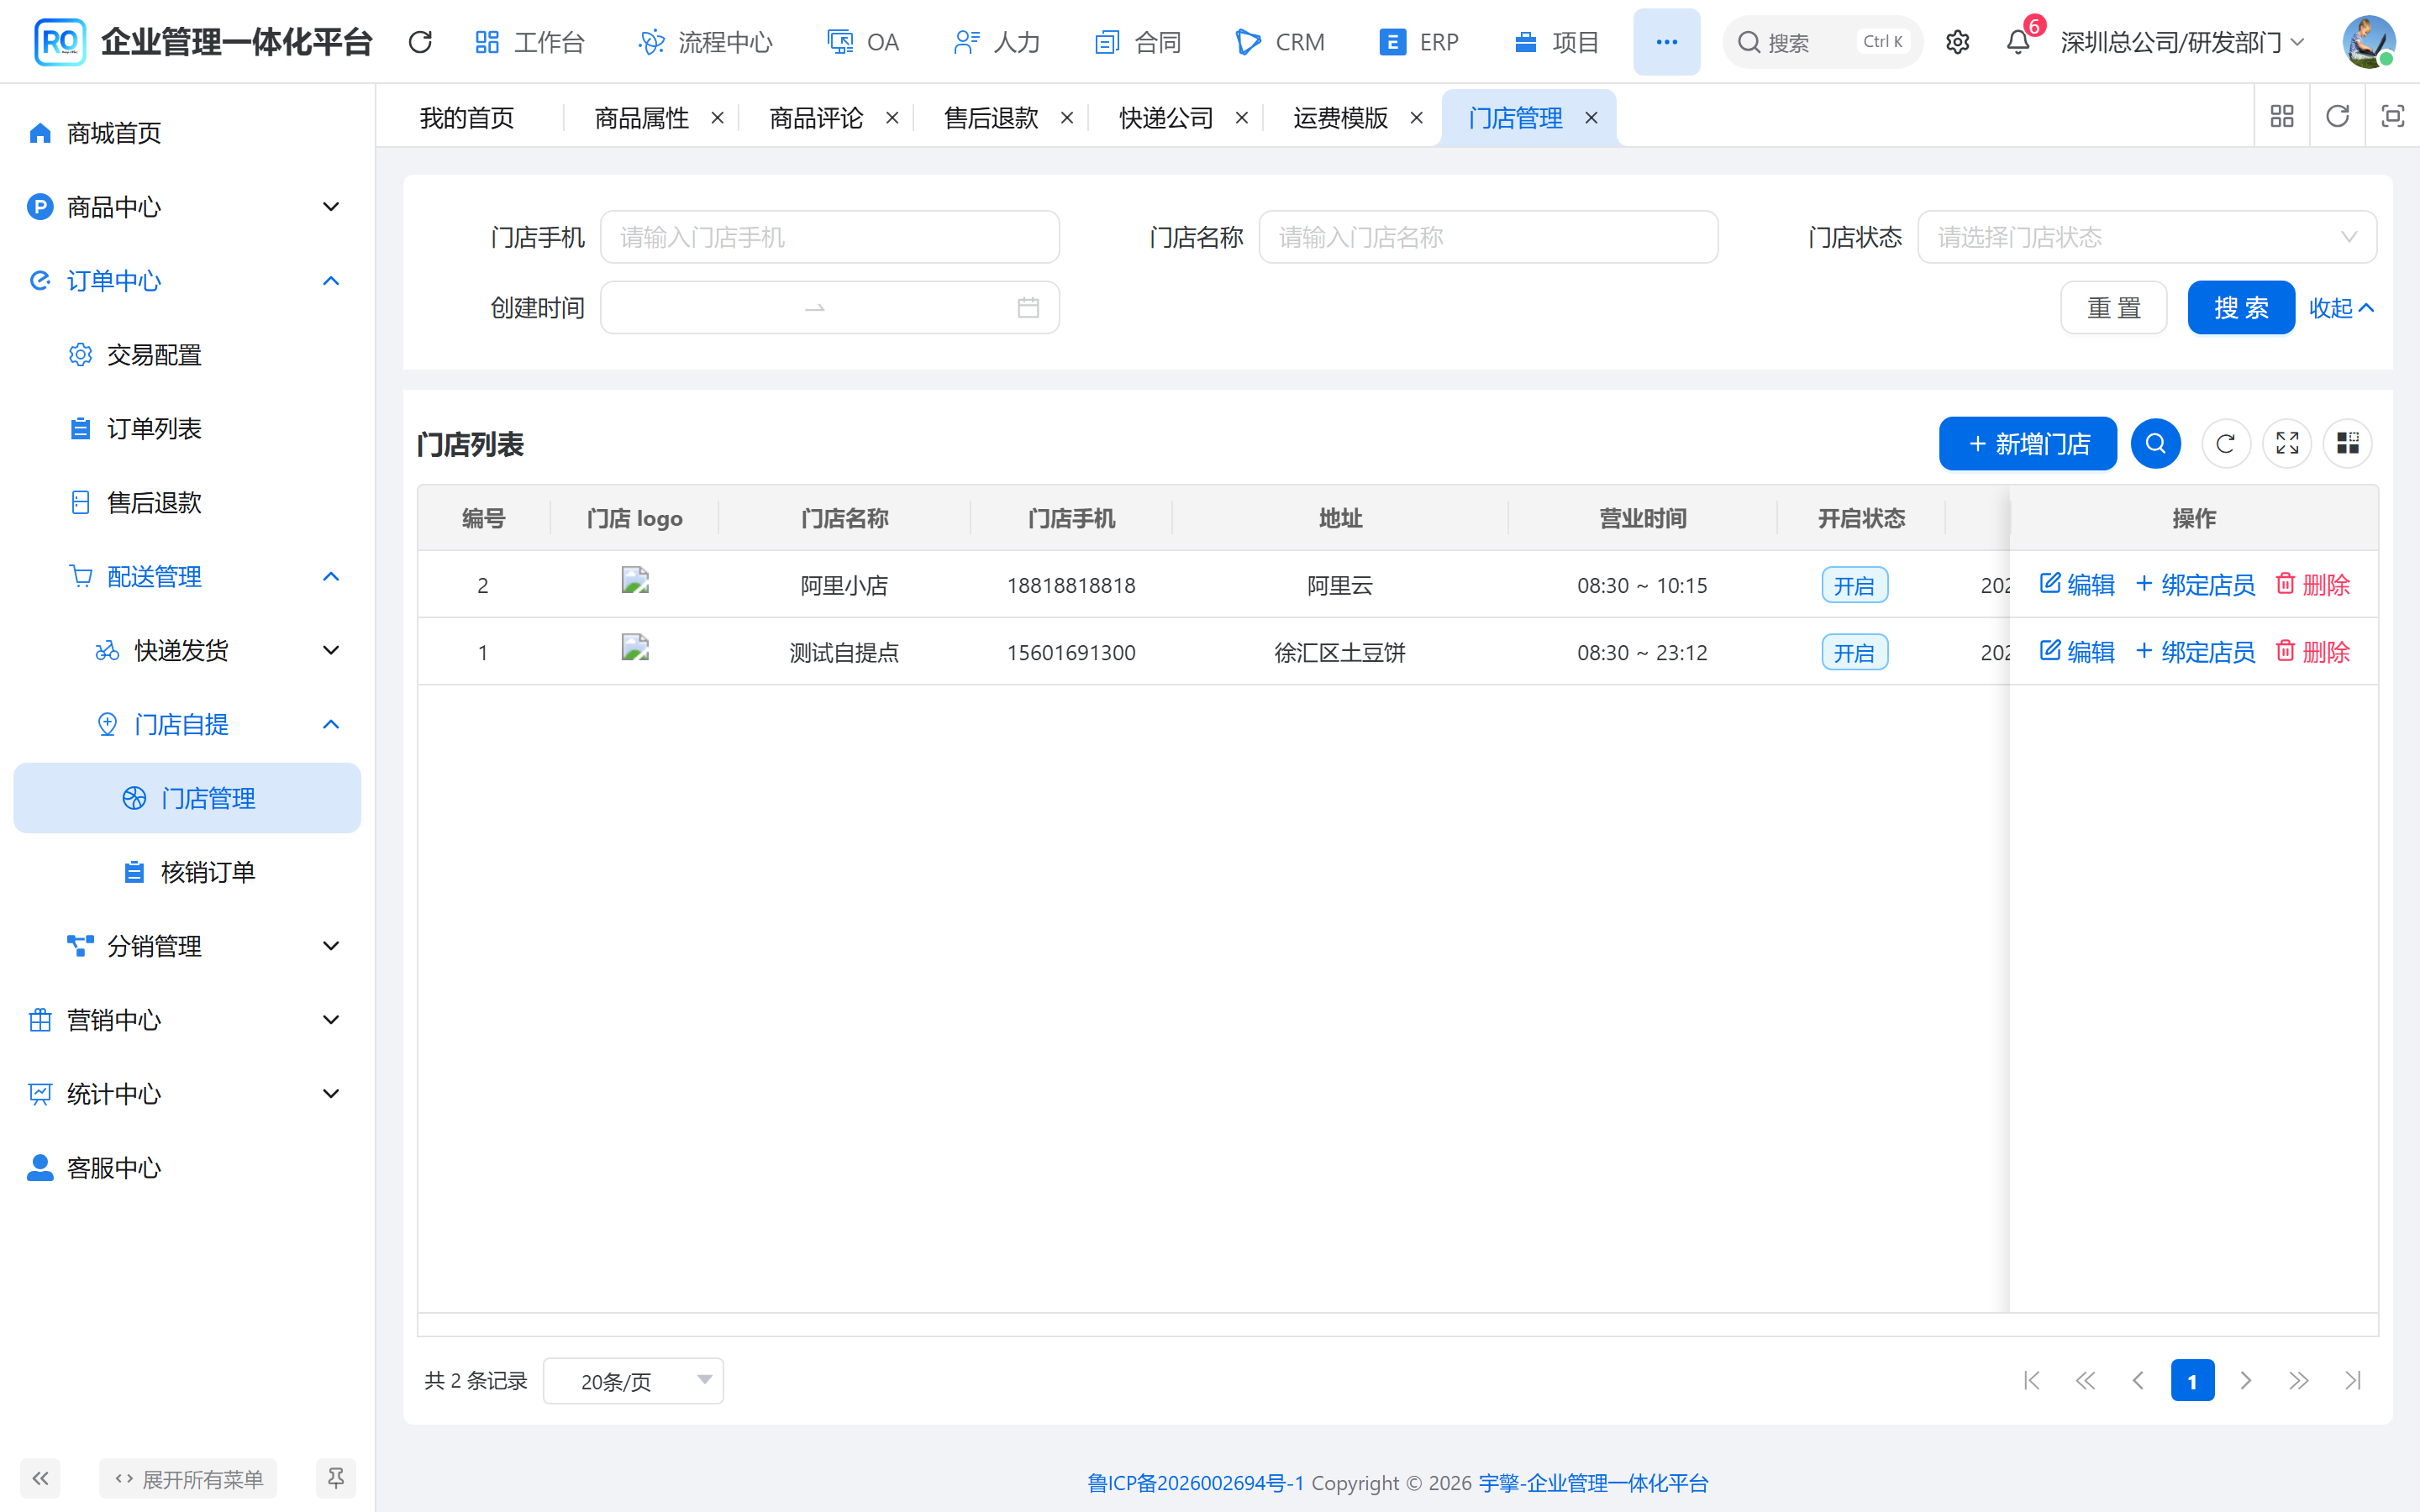
Task: Open the 20条/页 page size dropdown
Action: pos(633,1380)
